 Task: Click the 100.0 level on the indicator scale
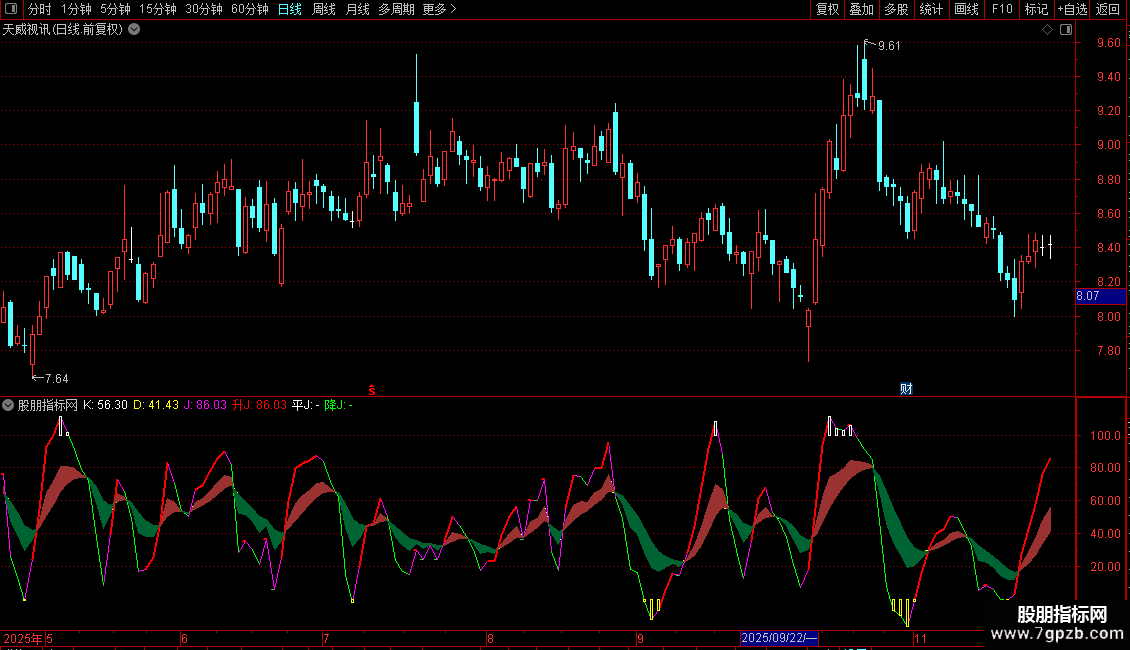[x=1105, y=435]
